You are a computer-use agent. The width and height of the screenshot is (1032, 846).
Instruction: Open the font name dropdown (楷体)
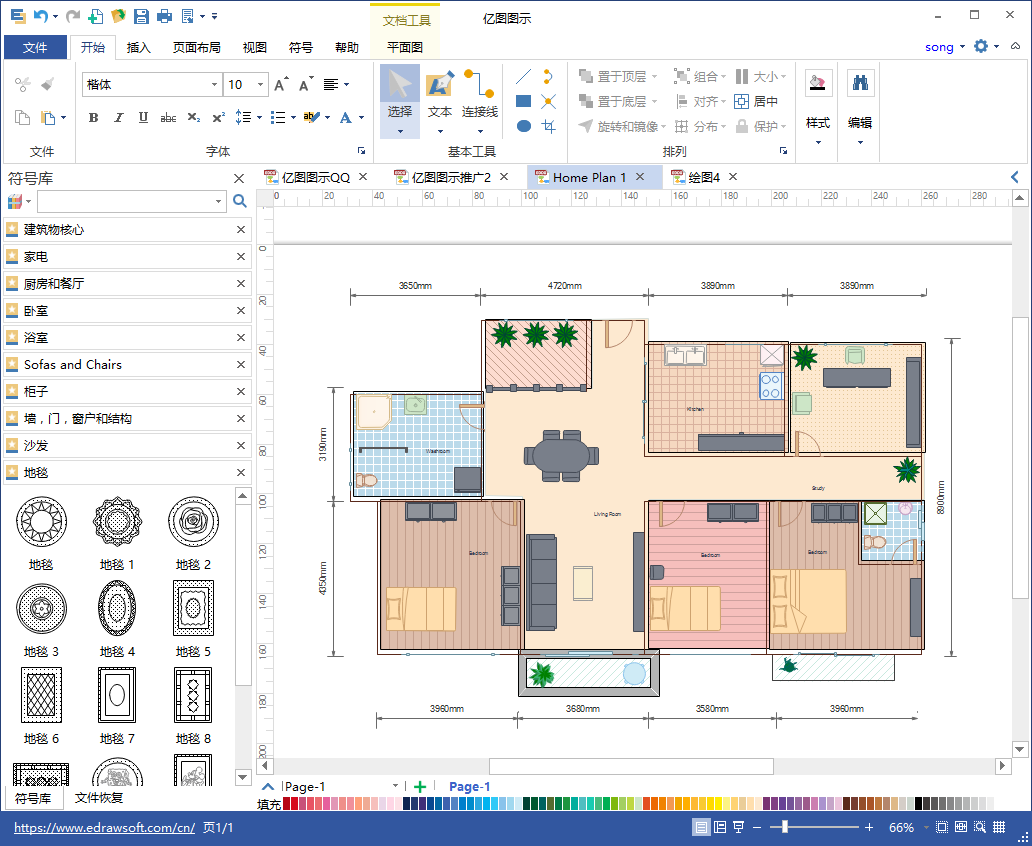pyautogui.click(x=214, y=85)
